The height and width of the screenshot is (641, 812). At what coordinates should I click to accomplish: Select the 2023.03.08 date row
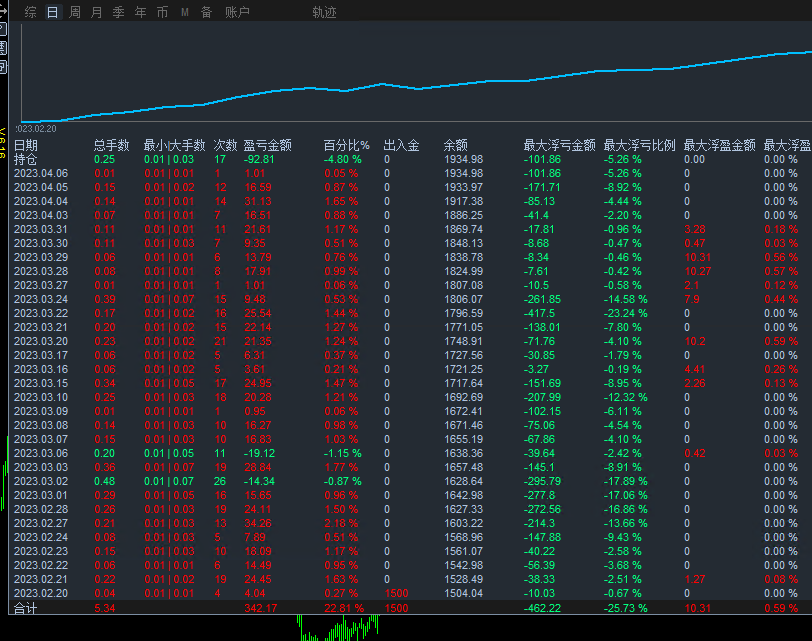[x=410, y=425]
